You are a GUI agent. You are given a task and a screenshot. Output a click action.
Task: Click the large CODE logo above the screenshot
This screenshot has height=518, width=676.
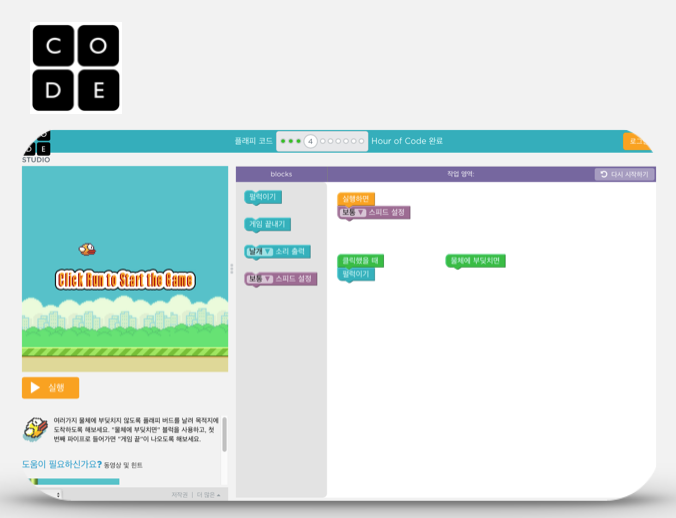point(76,68)
